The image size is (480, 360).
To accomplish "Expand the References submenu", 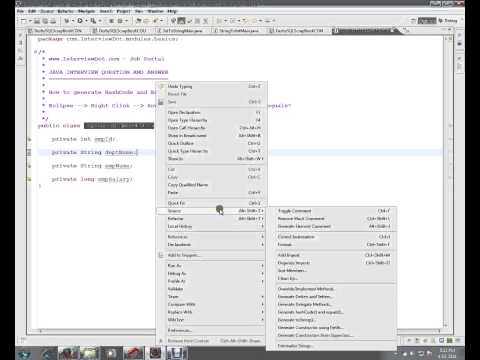I will coord(211,237).
